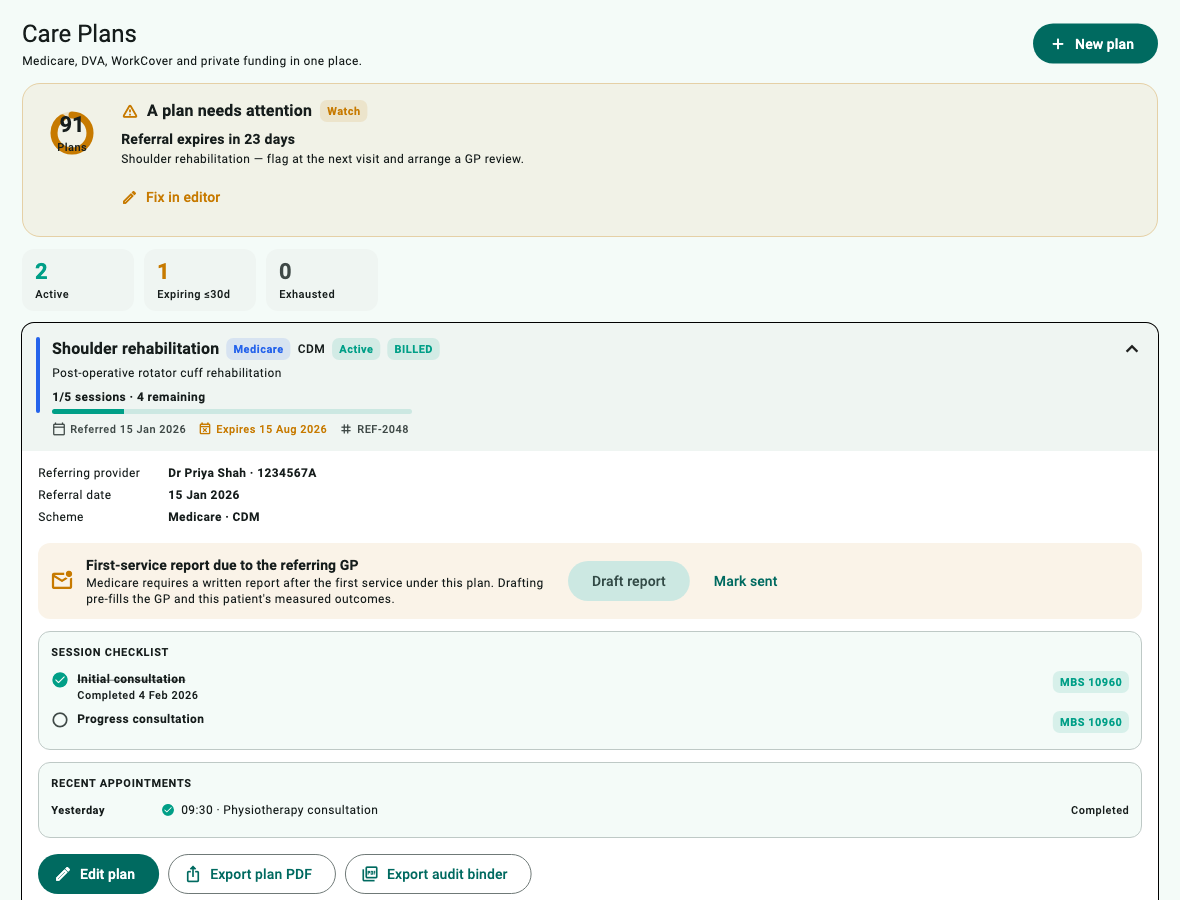Screen dimensions: 1180x900
Task: Click the Active status badge
Action: (356, 349)
